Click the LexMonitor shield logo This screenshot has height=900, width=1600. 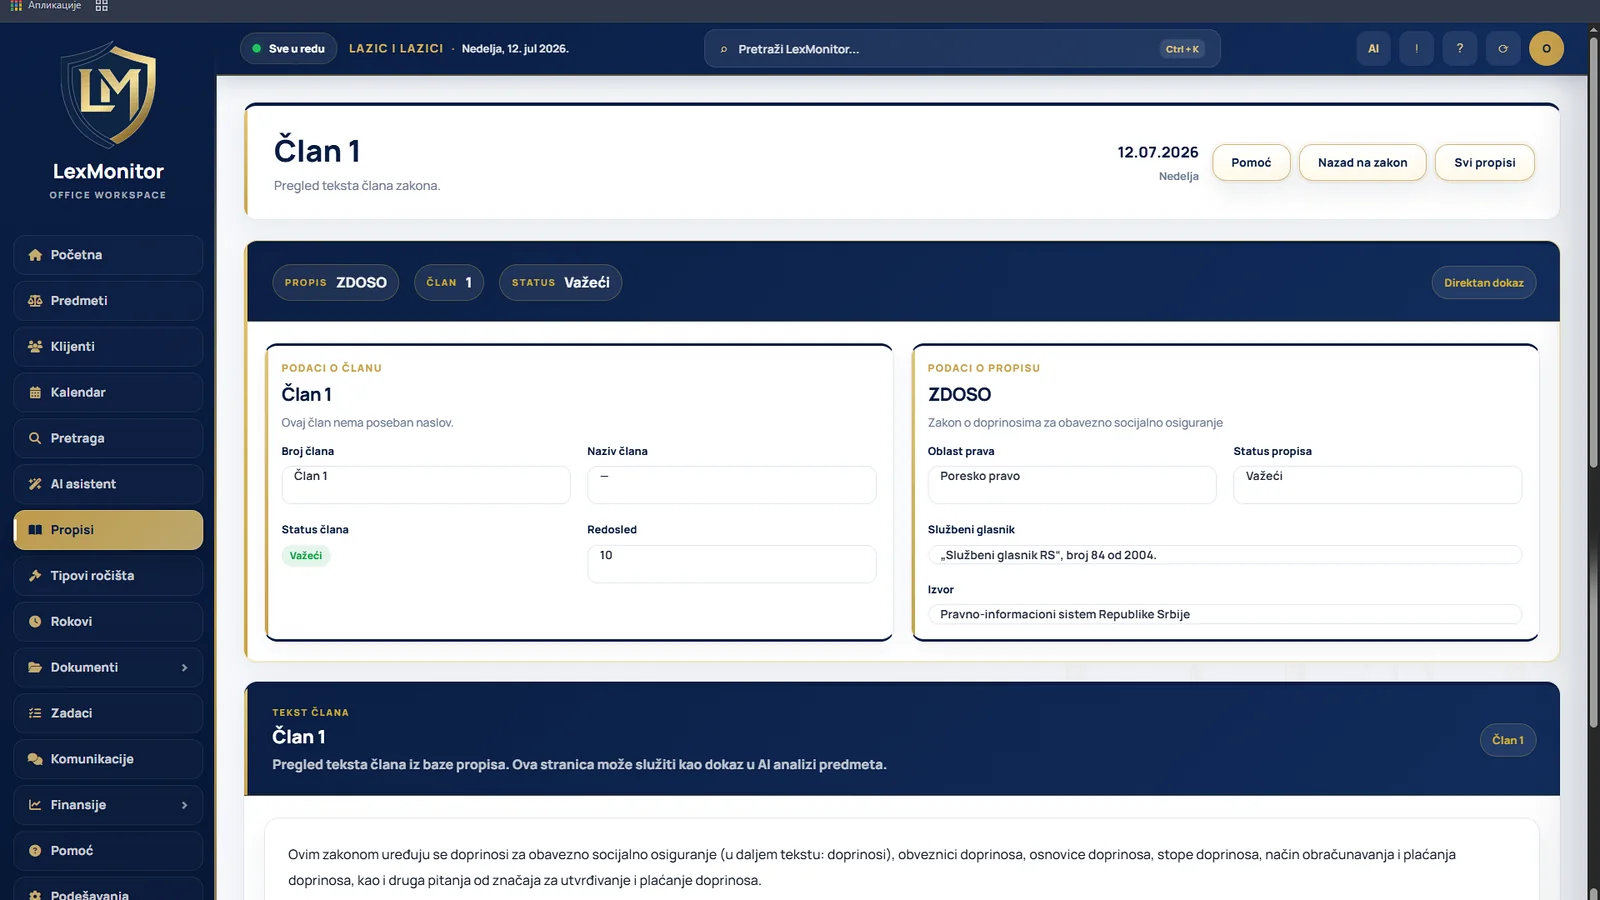click(108, 94)
